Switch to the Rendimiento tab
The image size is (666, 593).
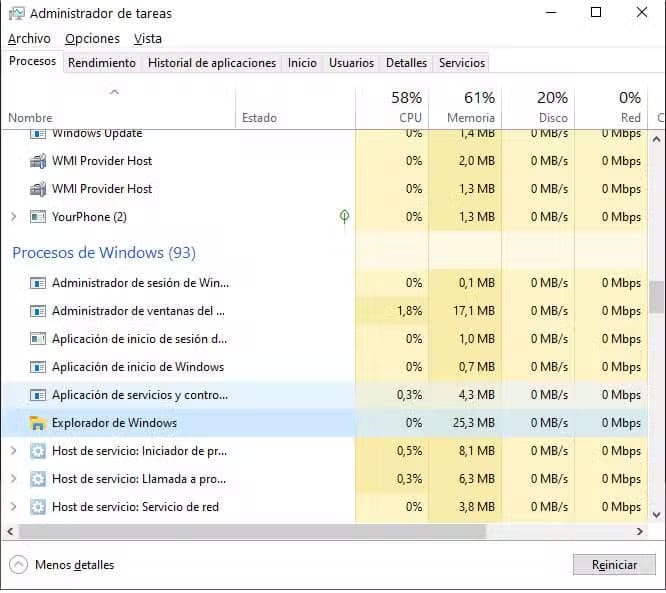tap(102, 63)
